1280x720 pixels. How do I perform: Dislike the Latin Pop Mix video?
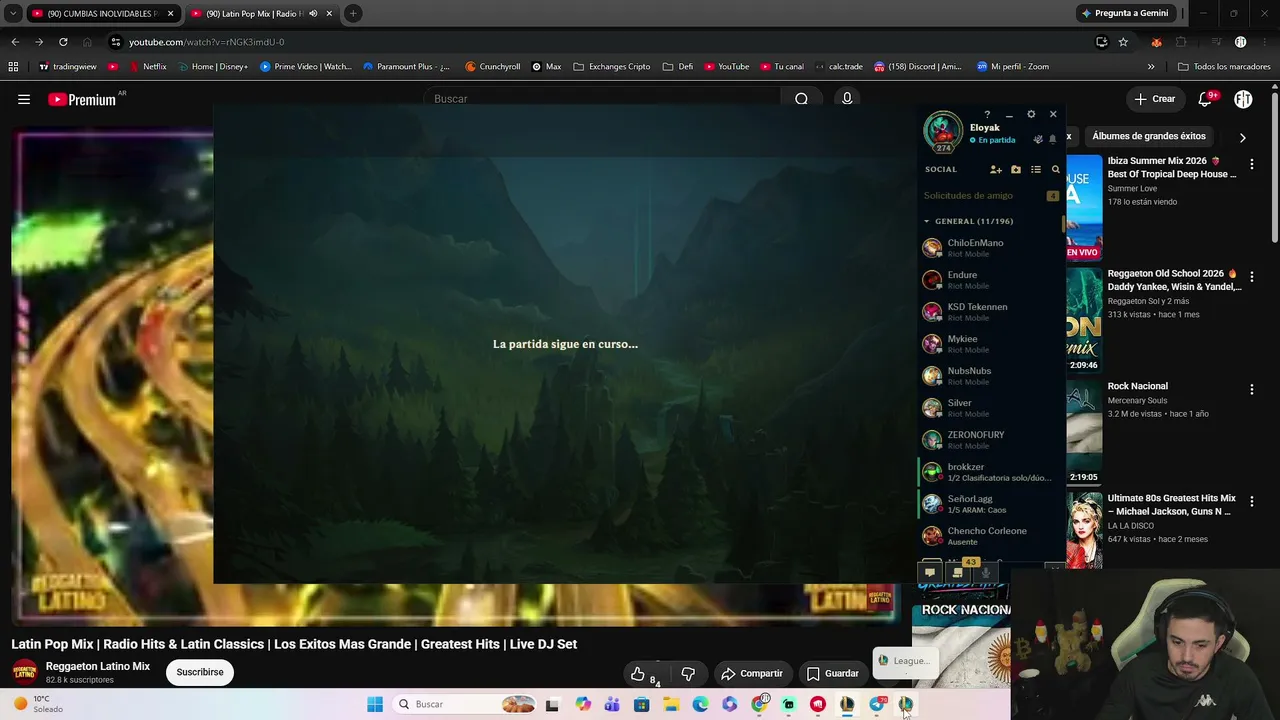click(688, 674)
